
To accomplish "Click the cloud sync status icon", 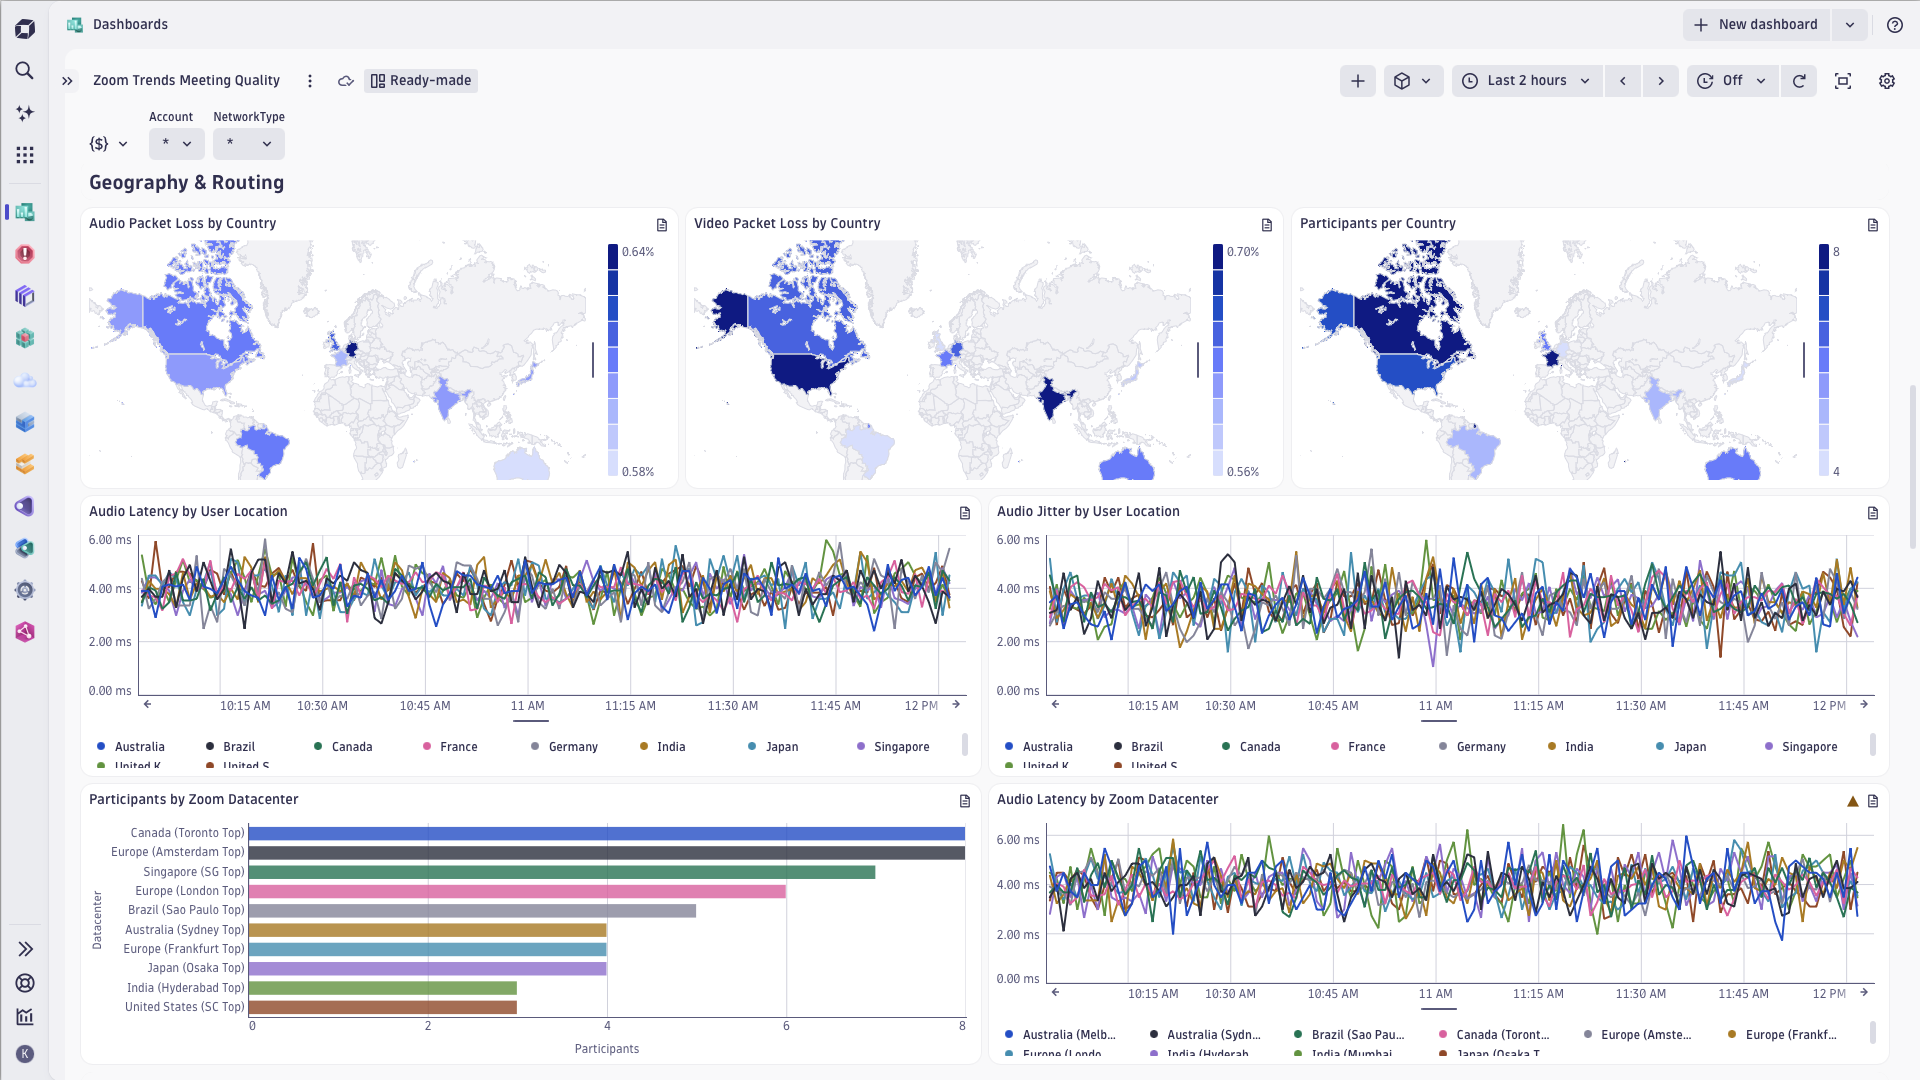I will (346, 81).
